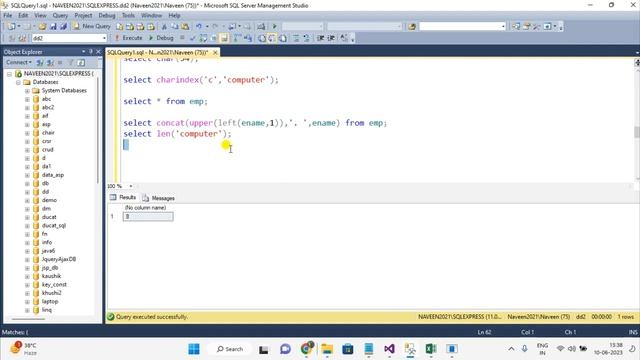
Task: Click the Increase Indent icon
Action: 331,38
